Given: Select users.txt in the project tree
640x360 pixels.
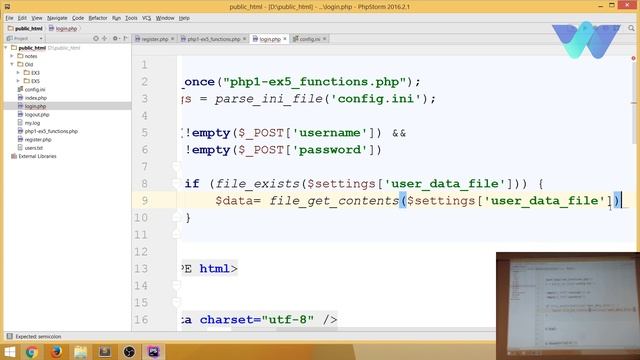Looking at the screenshot, I should (30, 148).
